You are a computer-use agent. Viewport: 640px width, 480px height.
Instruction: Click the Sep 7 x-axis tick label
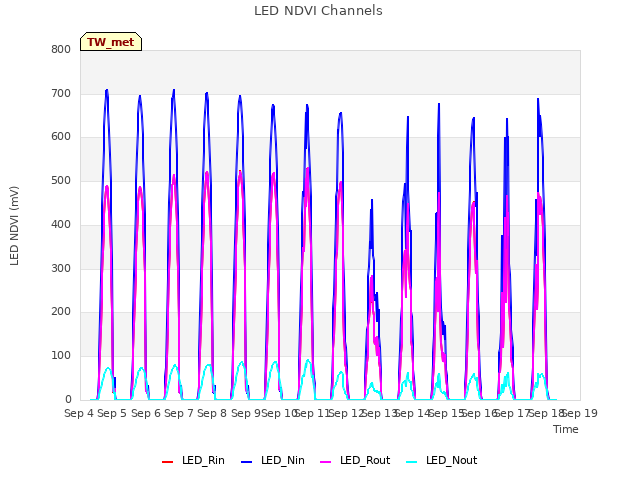point(179,413)
